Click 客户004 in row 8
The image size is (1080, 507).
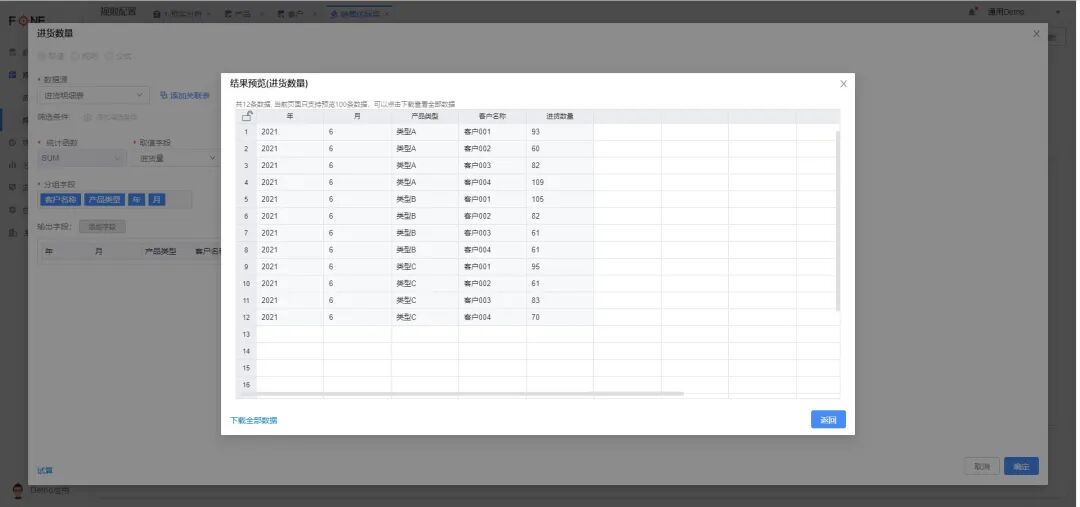coord(492,249)
